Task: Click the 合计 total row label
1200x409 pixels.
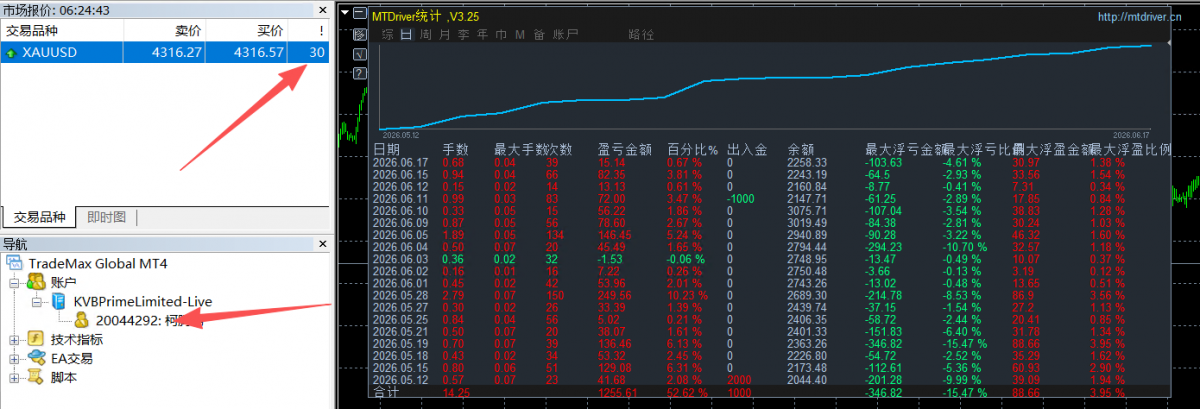Action: pyautogui.click(x=386, y=393)
